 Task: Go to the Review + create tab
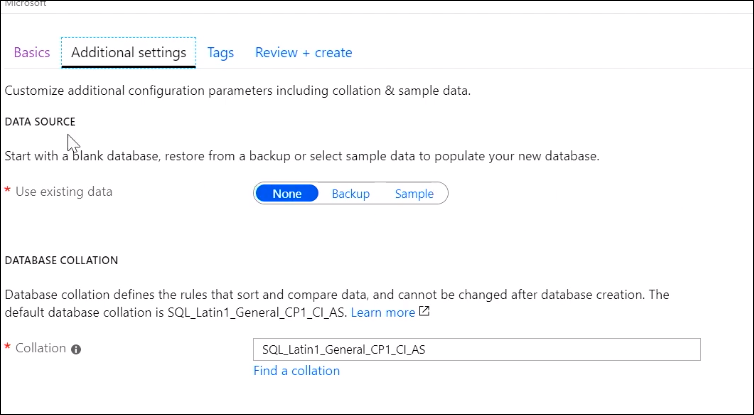pyautogui.click(x=303, y=52)
